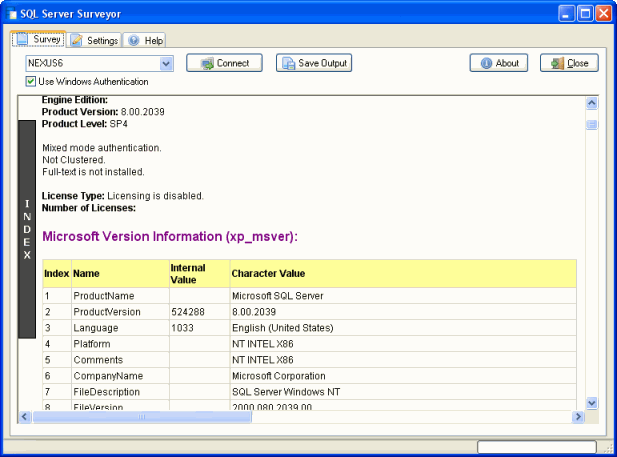Open the vertical INDEX side panel
This screenshot has height=457, width=617.
pos(27,229)
